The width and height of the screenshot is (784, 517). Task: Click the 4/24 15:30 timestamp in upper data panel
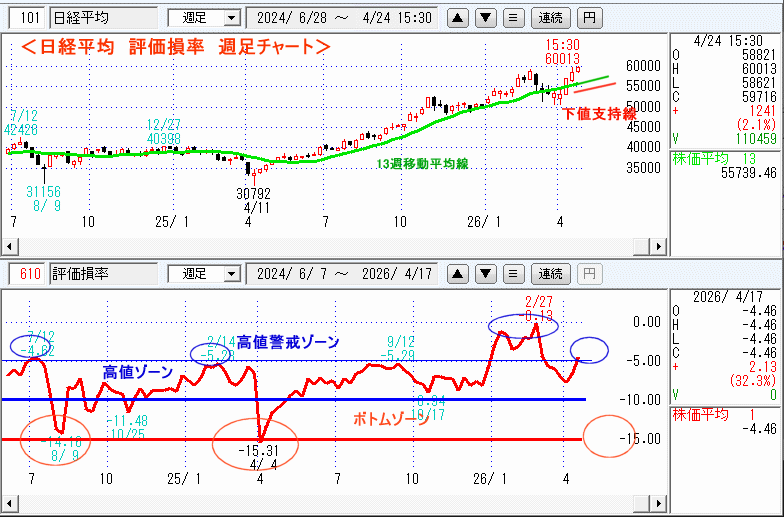(x=728, y=41)
